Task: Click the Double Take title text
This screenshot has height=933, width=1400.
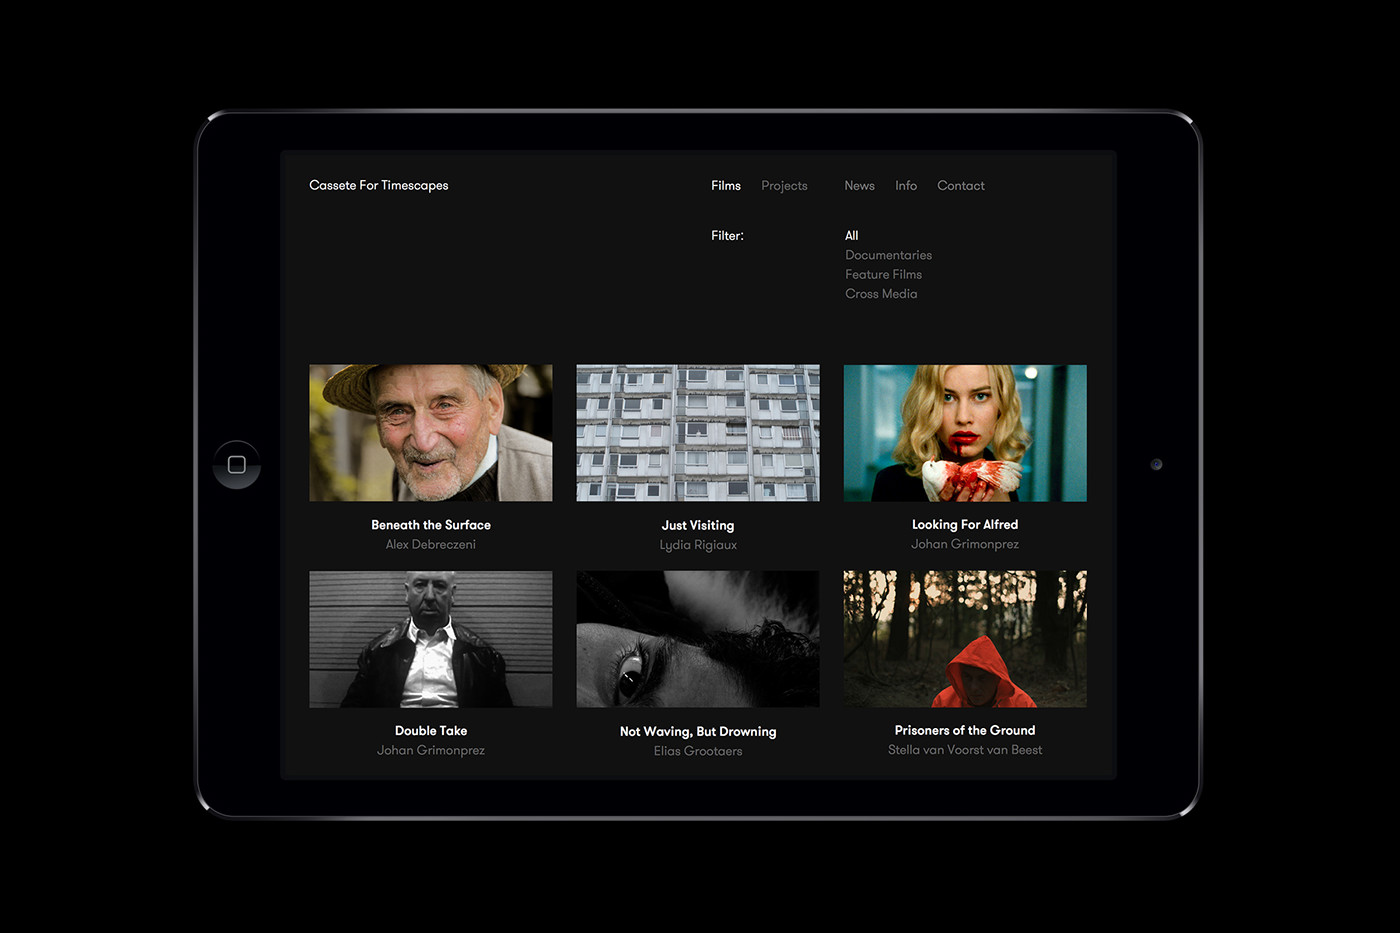Action: (x=430, y=731)
